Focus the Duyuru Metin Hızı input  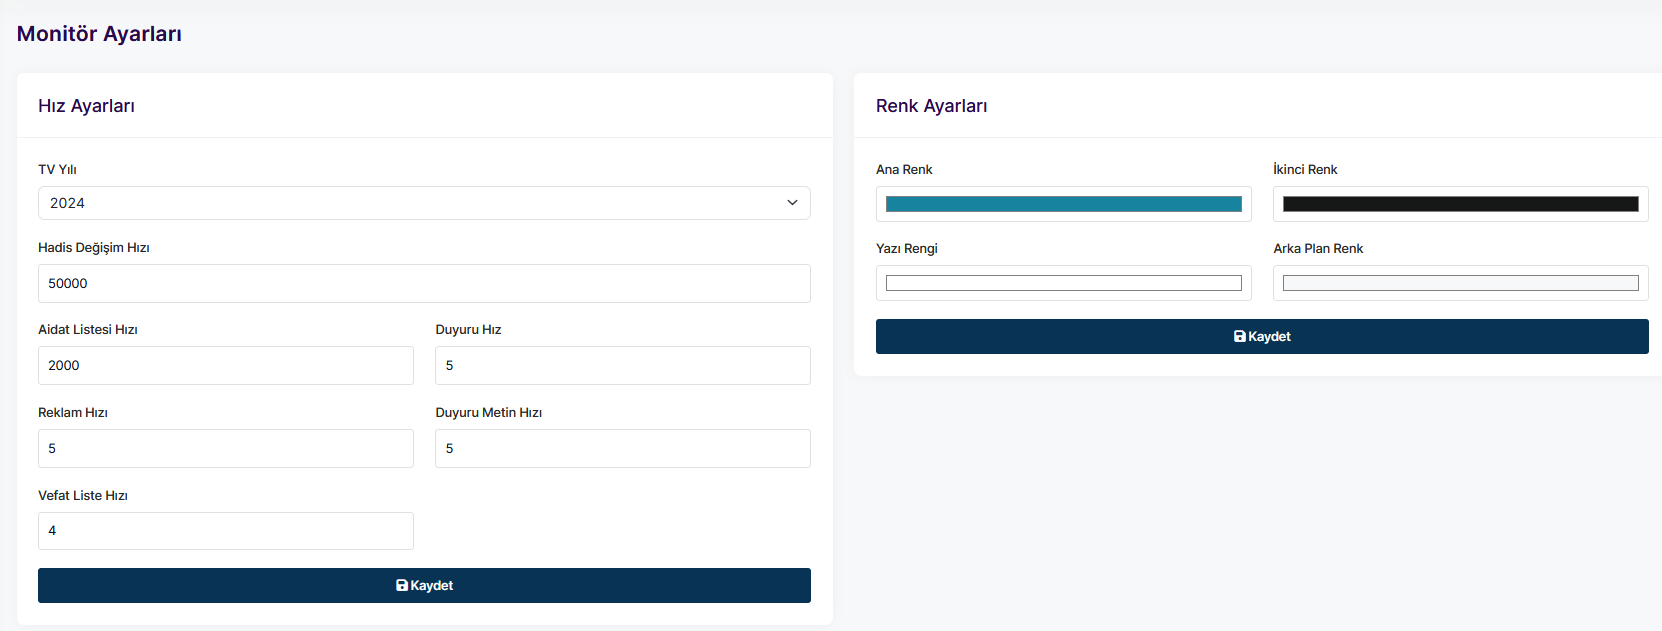click(622, 449)
